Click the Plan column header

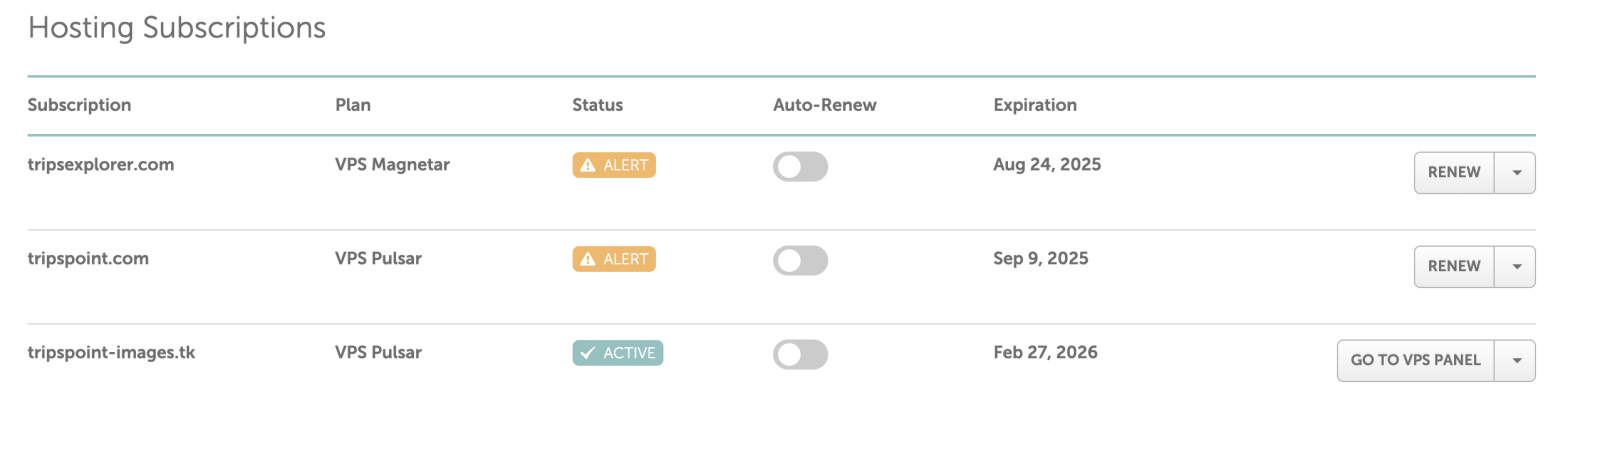(x=353, y=105)
